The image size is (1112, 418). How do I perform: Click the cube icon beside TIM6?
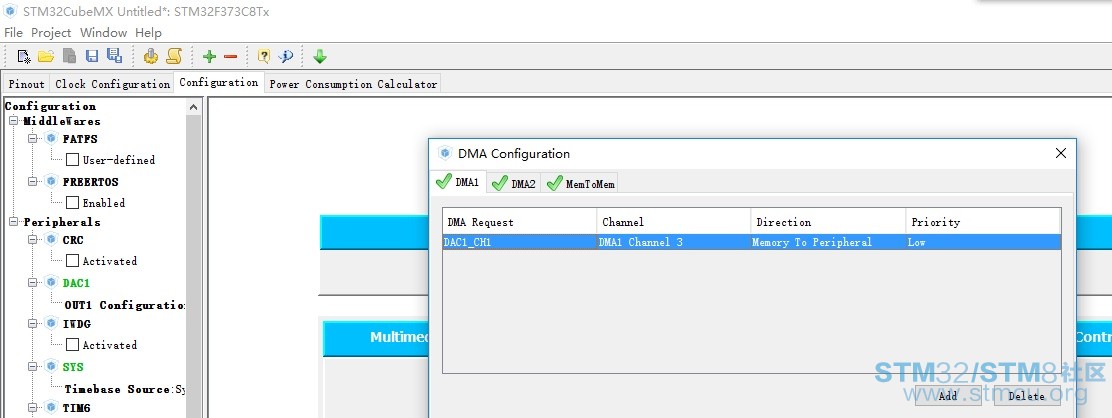[x=51, y=407]
